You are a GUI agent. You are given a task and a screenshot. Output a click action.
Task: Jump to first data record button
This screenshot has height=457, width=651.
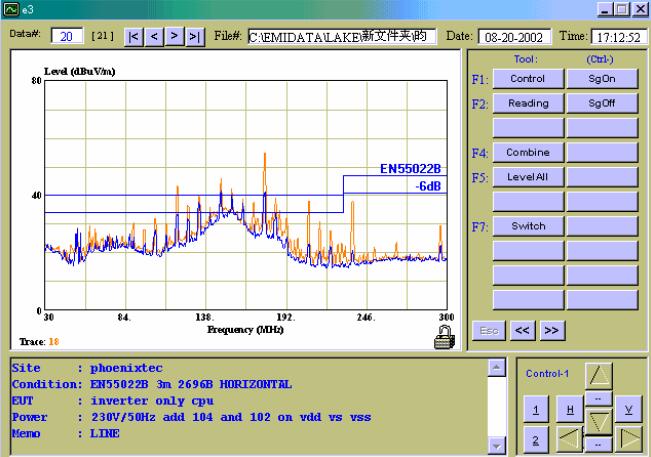134,37
